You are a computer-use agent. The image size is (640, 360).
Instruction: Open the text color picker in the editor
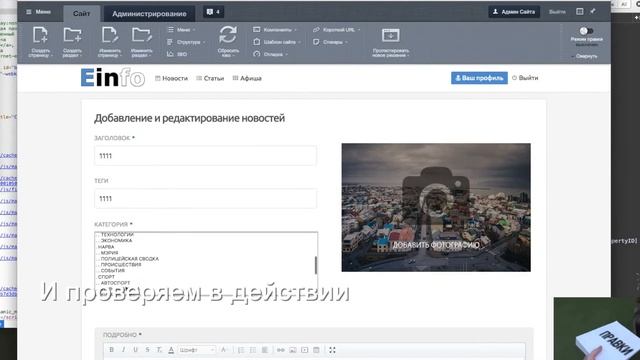[x=171, y=350]
